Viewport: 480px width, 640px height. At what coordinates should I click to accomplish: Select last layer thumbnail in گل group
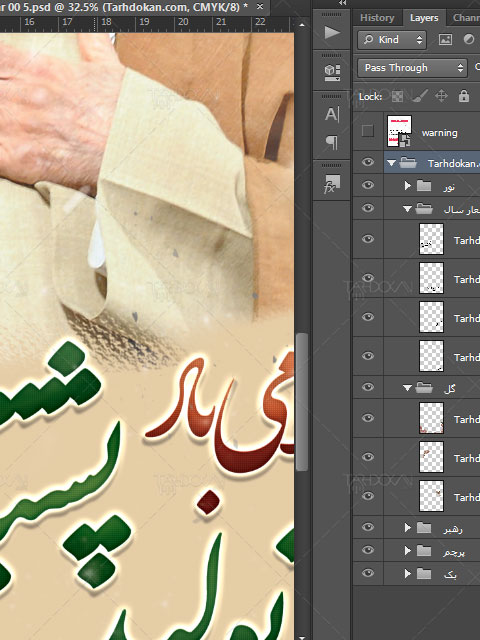click(431, 496)
